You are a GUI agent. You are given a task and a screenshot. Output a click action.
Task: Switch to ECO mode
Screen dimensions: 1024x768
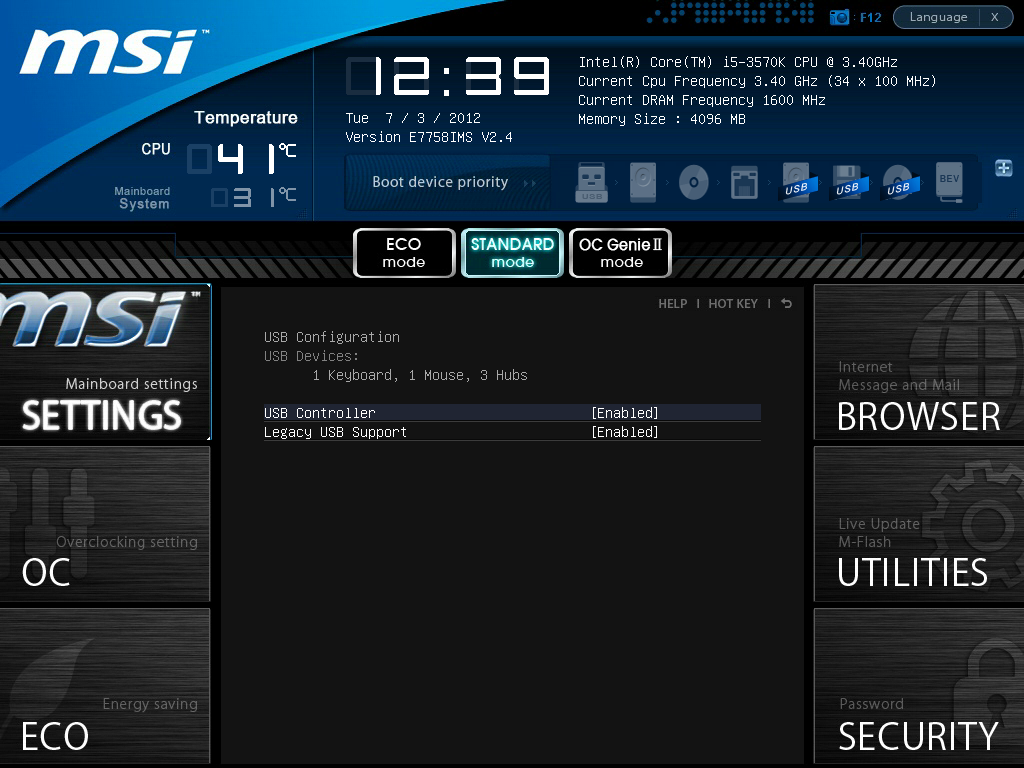[404, 253]
